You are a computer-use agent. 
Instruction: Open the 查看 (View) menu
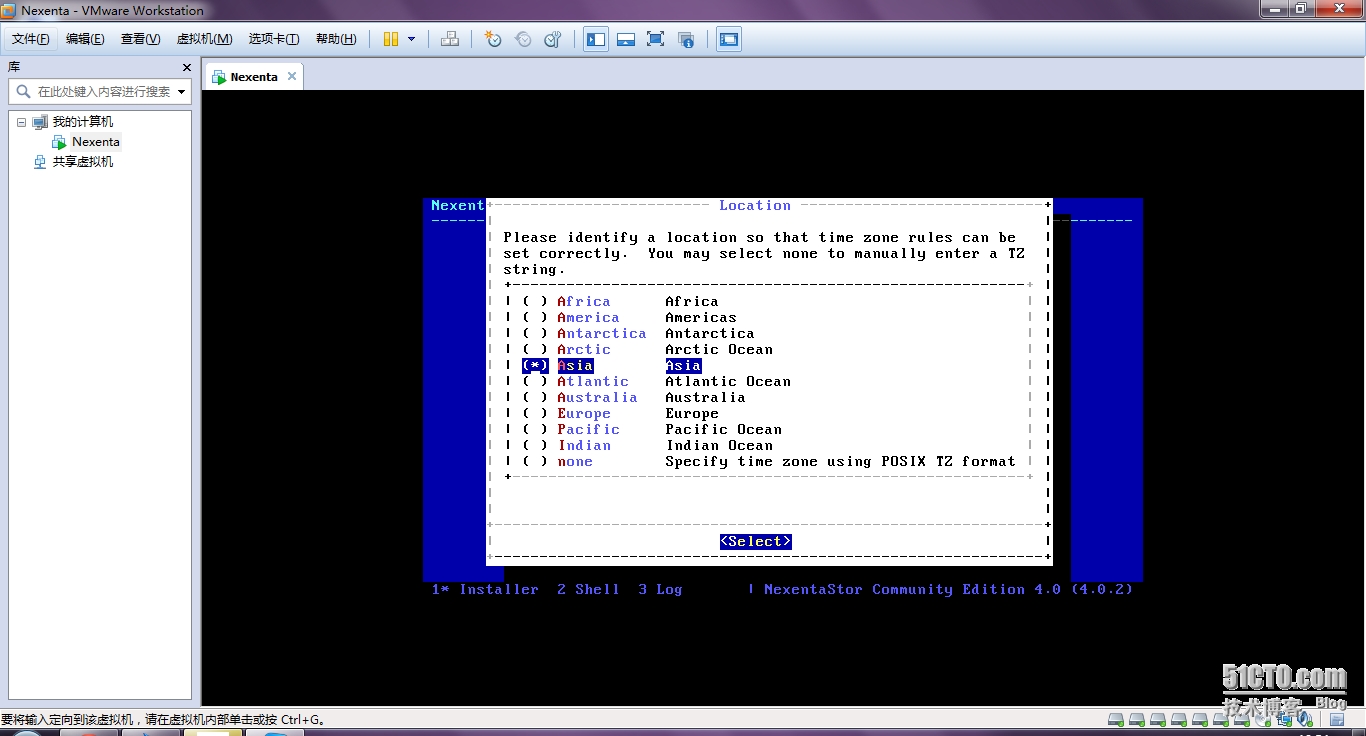click(x=140, y=39)
